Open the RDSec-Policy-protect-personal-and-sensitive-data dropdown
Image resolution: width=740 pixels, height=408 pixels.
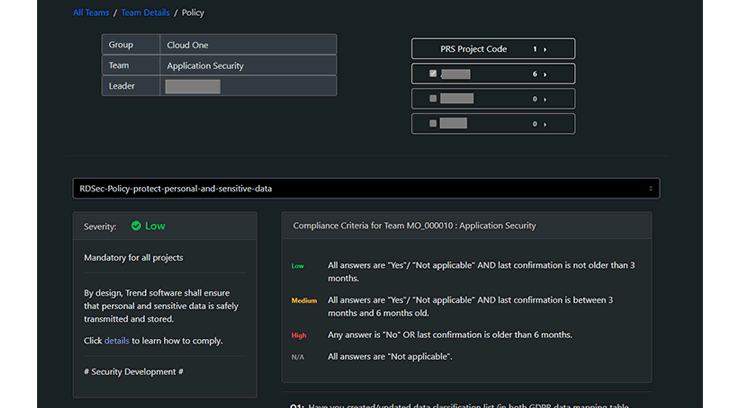pos(366,188)
